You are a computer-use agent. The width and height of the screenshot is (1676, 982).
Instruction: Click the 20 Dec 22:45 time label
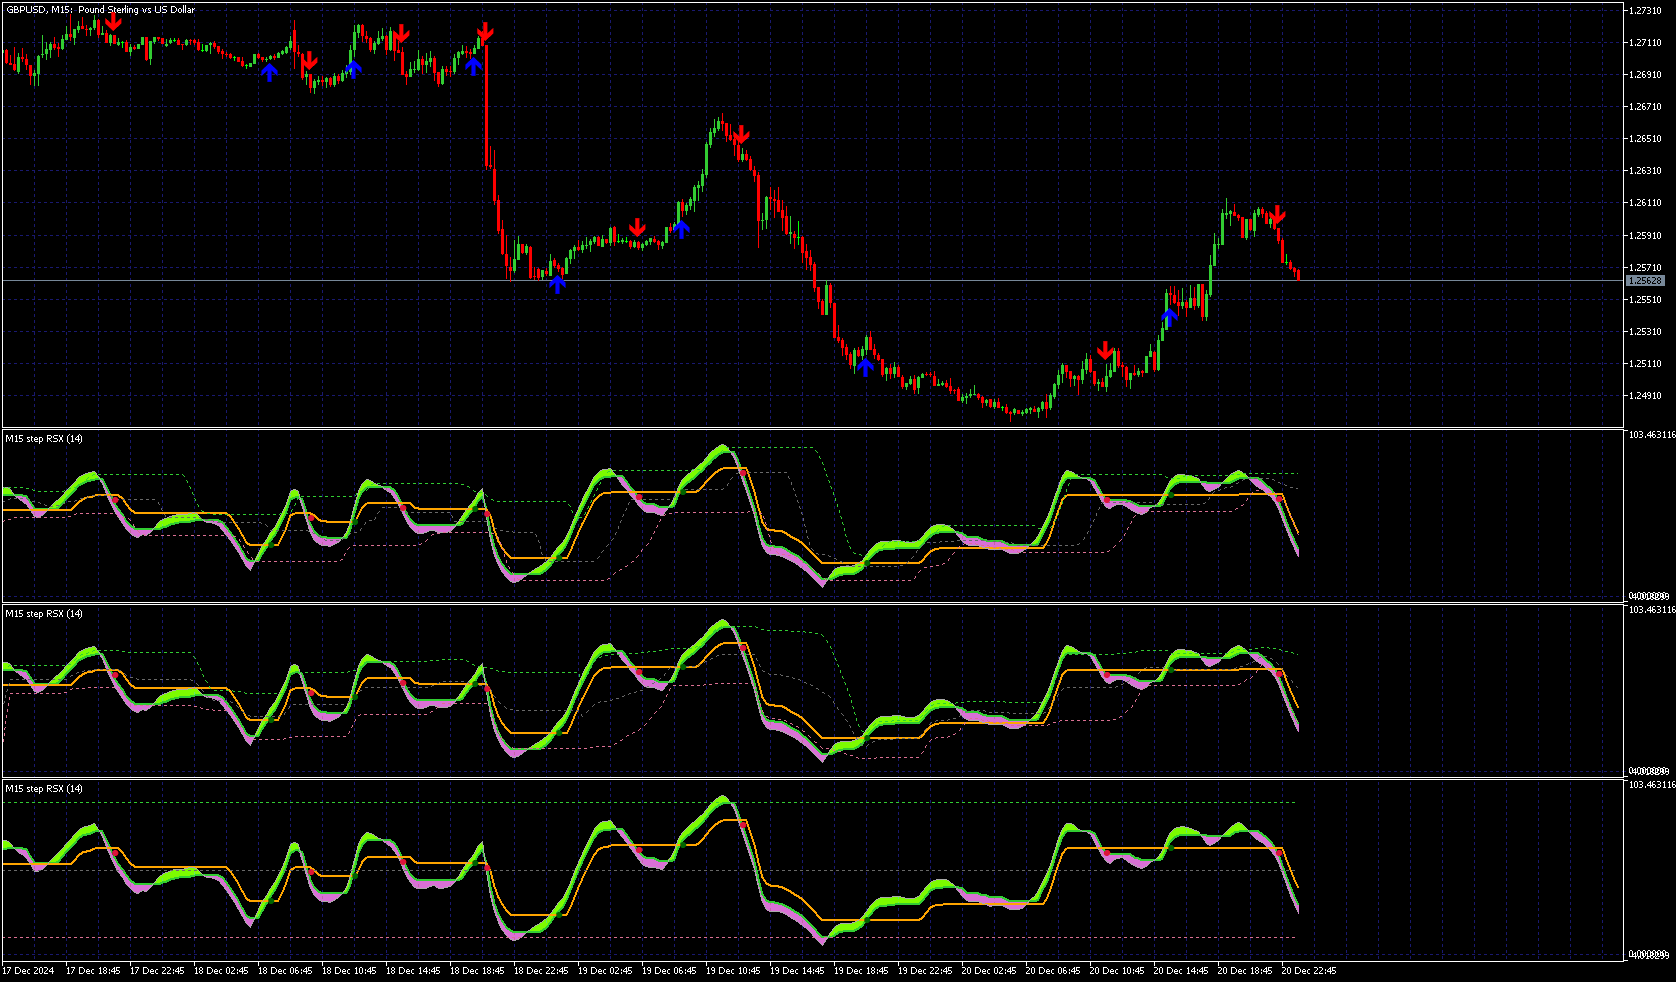(x=1309, y=970)
